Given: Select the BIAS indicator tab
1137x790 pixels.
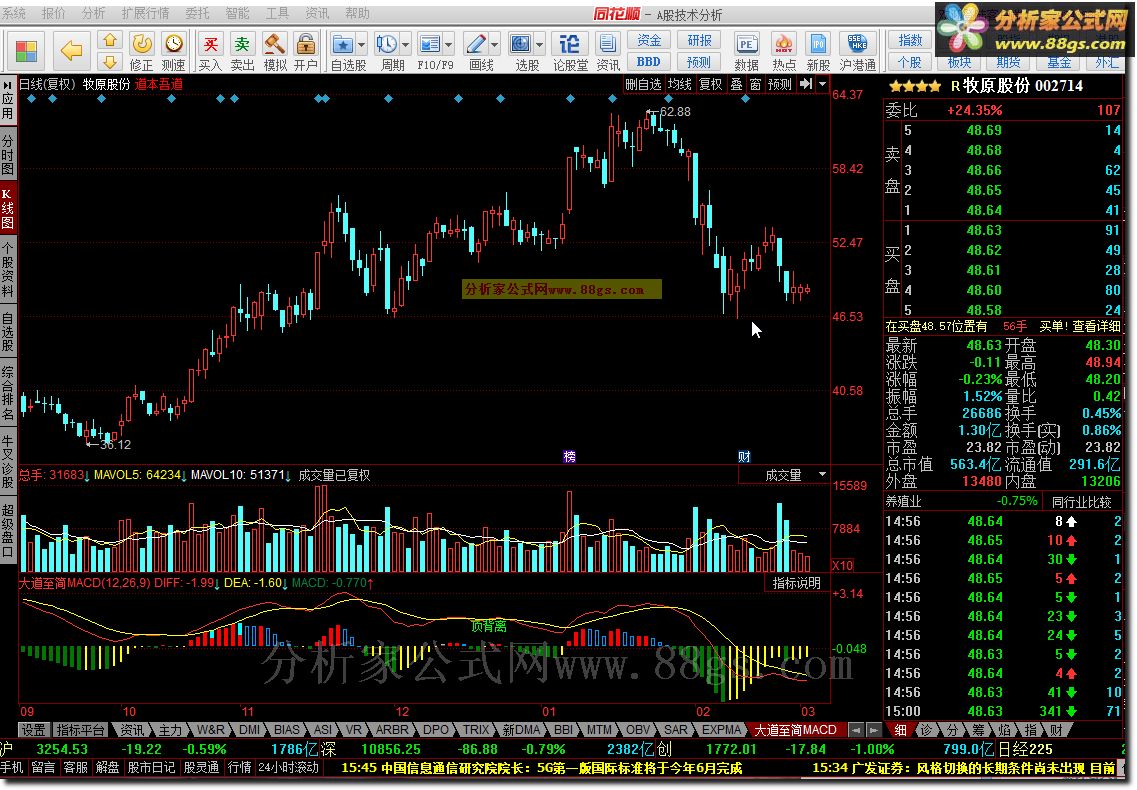Looking at the screenshot, I should click(286, 730).
